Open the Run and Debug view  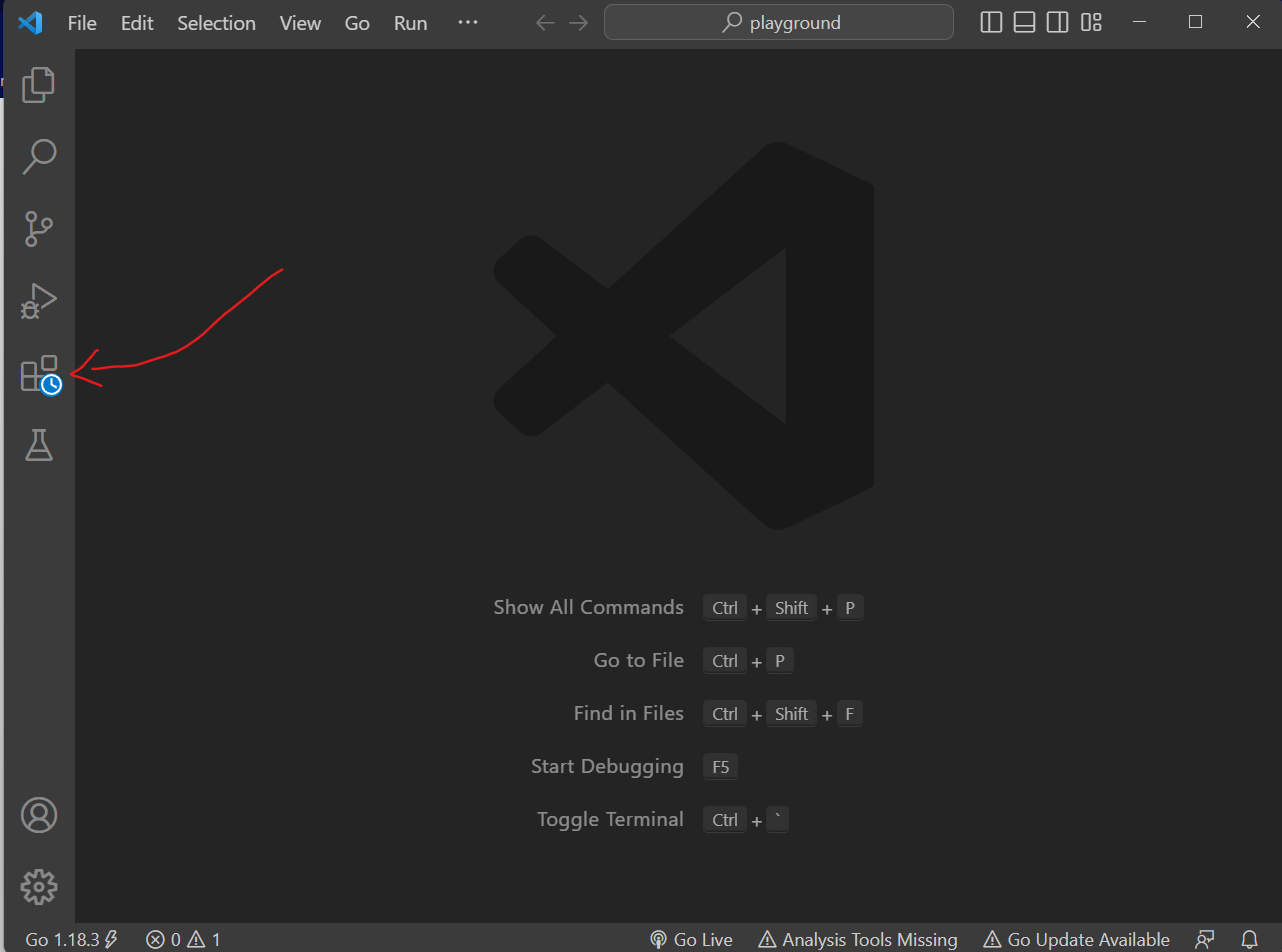point(38,301)
